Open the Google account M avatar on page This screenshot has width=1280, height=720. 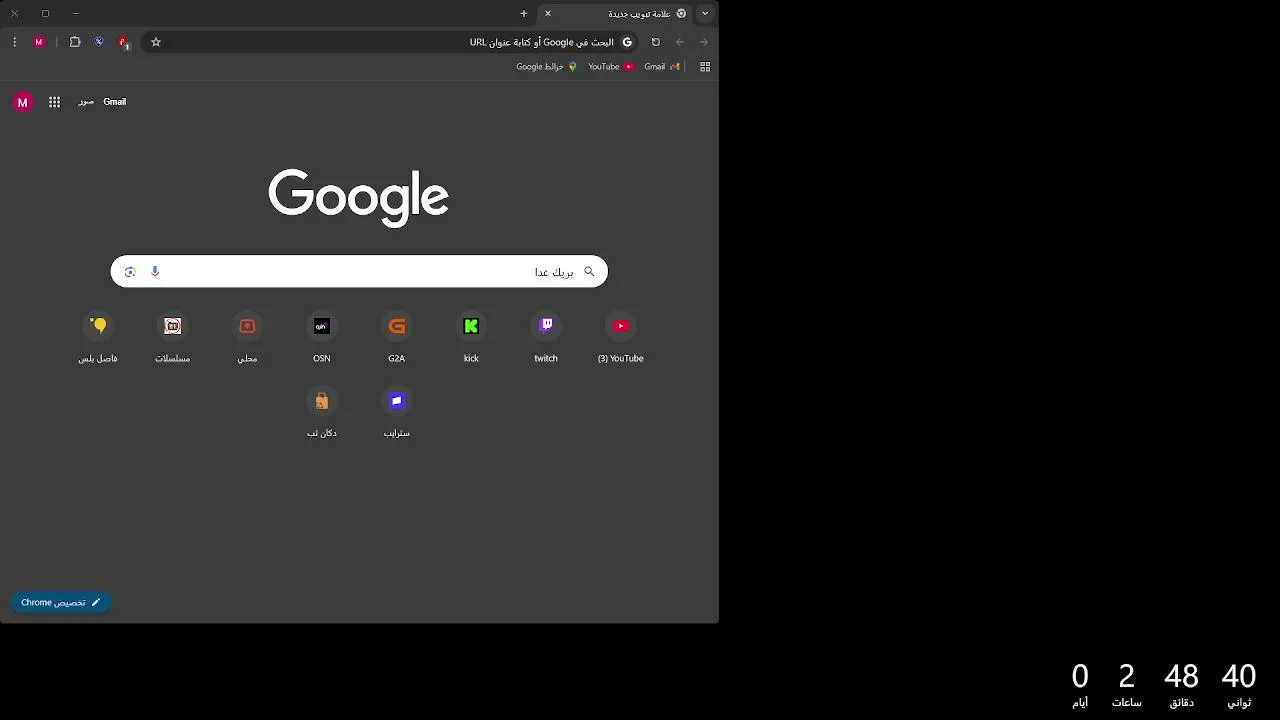[22, 102]
